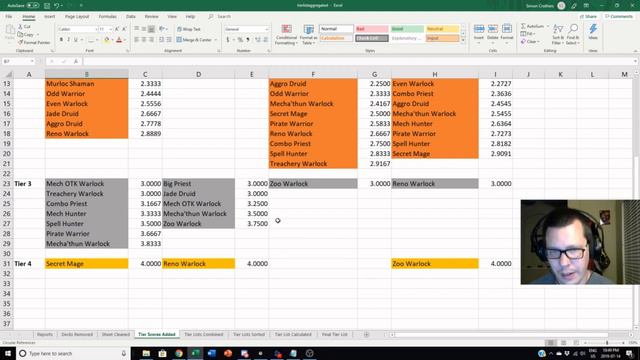This screenshot has height=360, width=640.
Task: Click the Cut command
Action: (24, 27)
